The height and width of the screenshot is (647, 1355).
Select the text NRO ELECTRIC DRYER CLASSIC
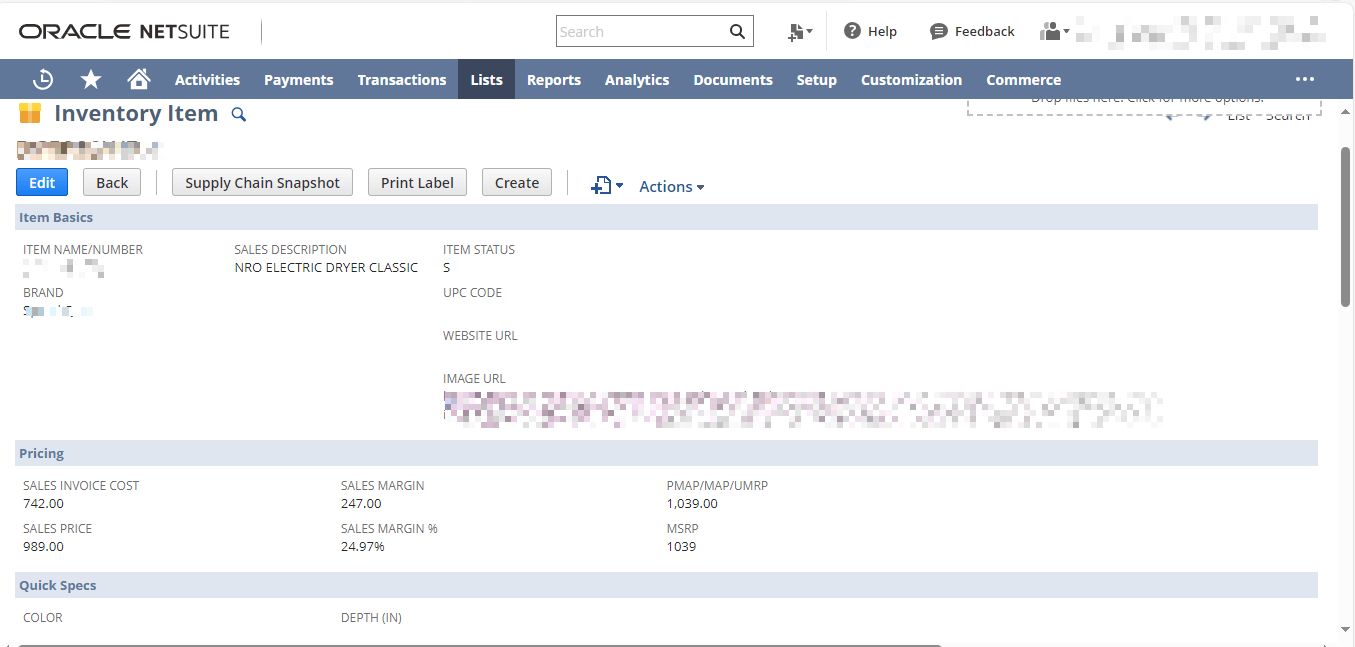(326, 267)
